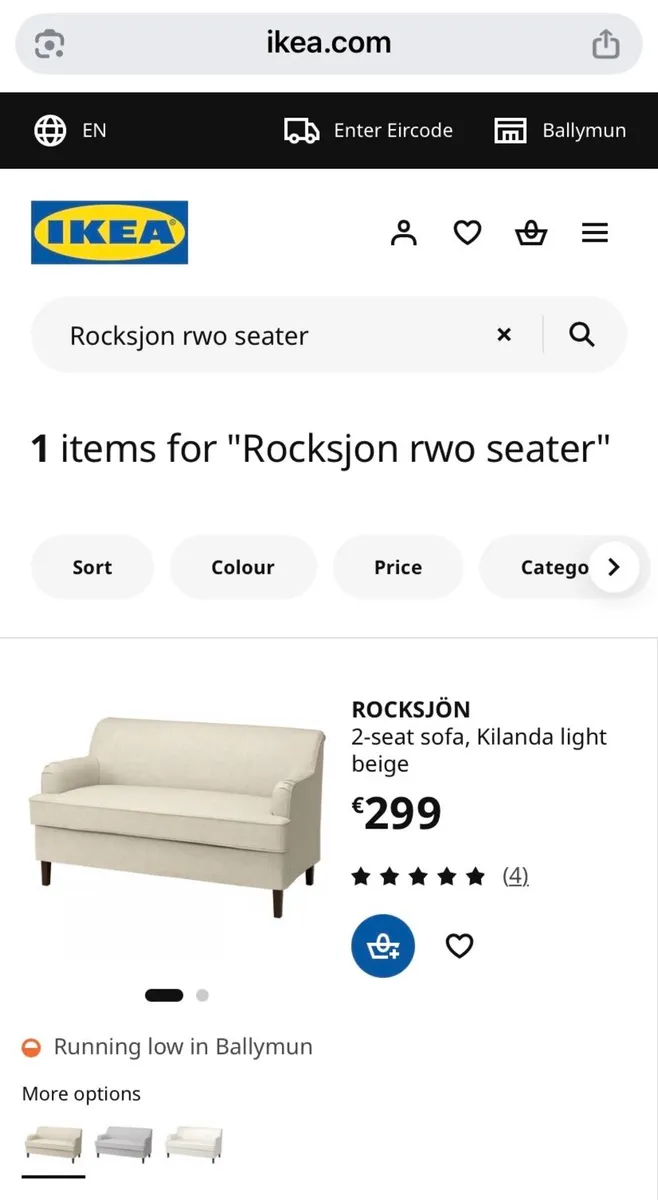Open your account via the profile icon
The image size is (658, 1200).
pos(403,232)
